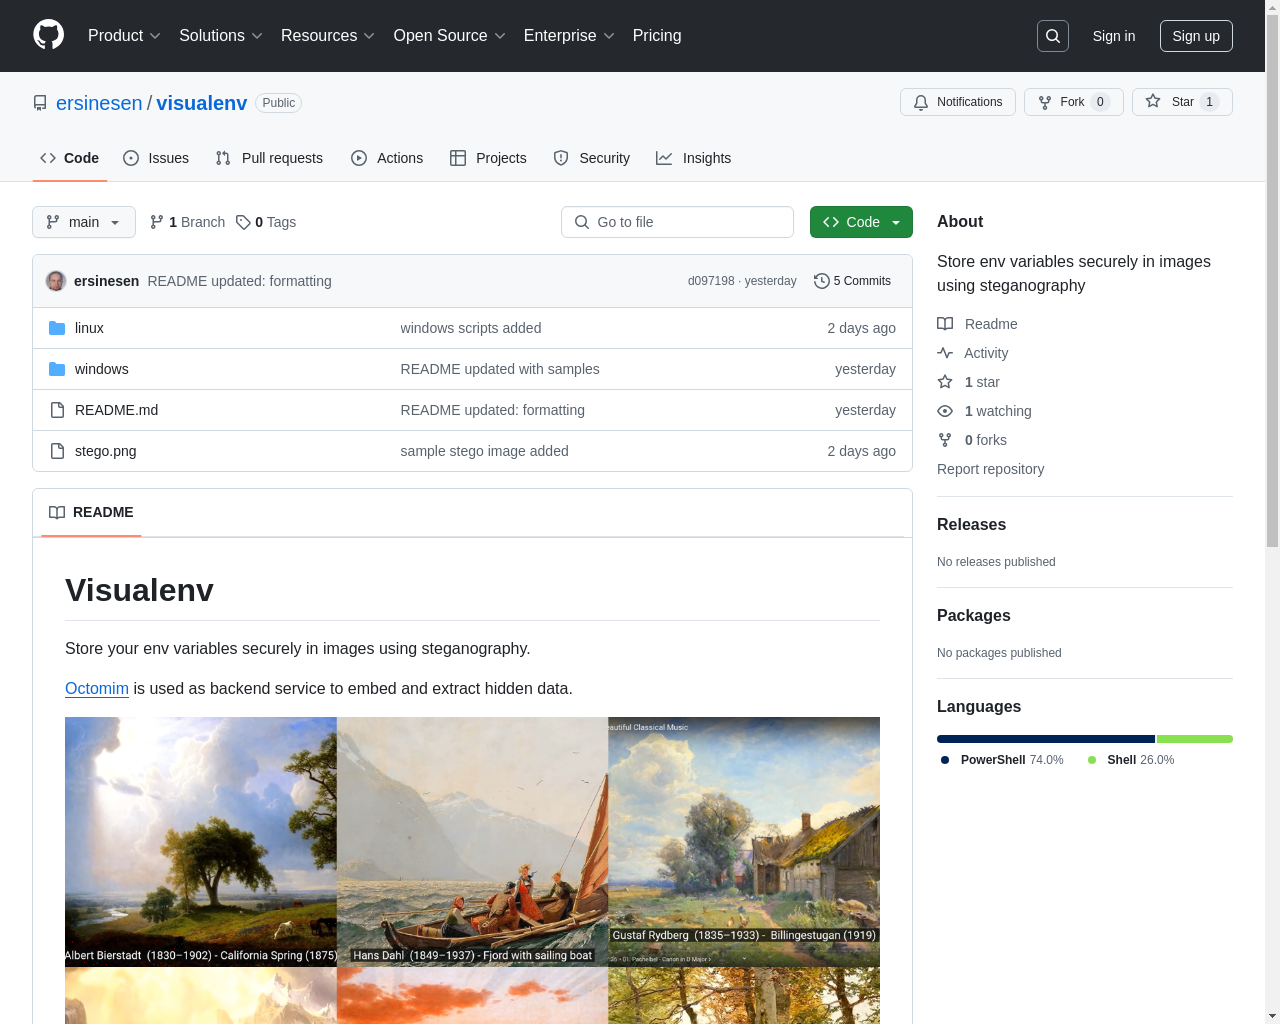
Task: Click the stego.png file icon
Action: pyautogui.click(x=57, y=451)
